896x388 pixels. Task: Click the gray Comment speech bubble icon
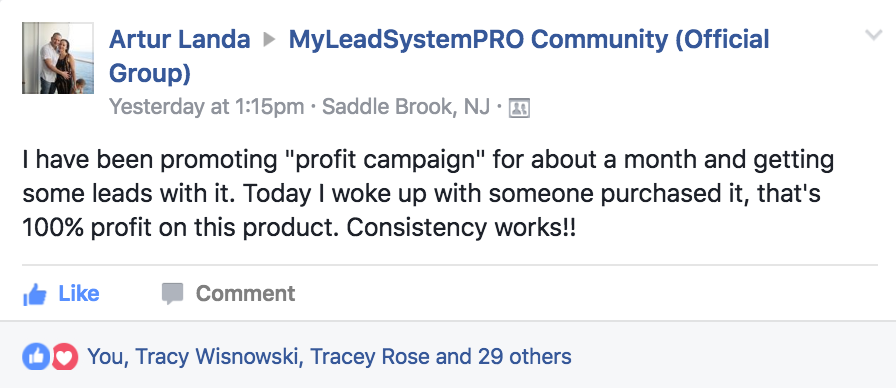click(172, 294)
